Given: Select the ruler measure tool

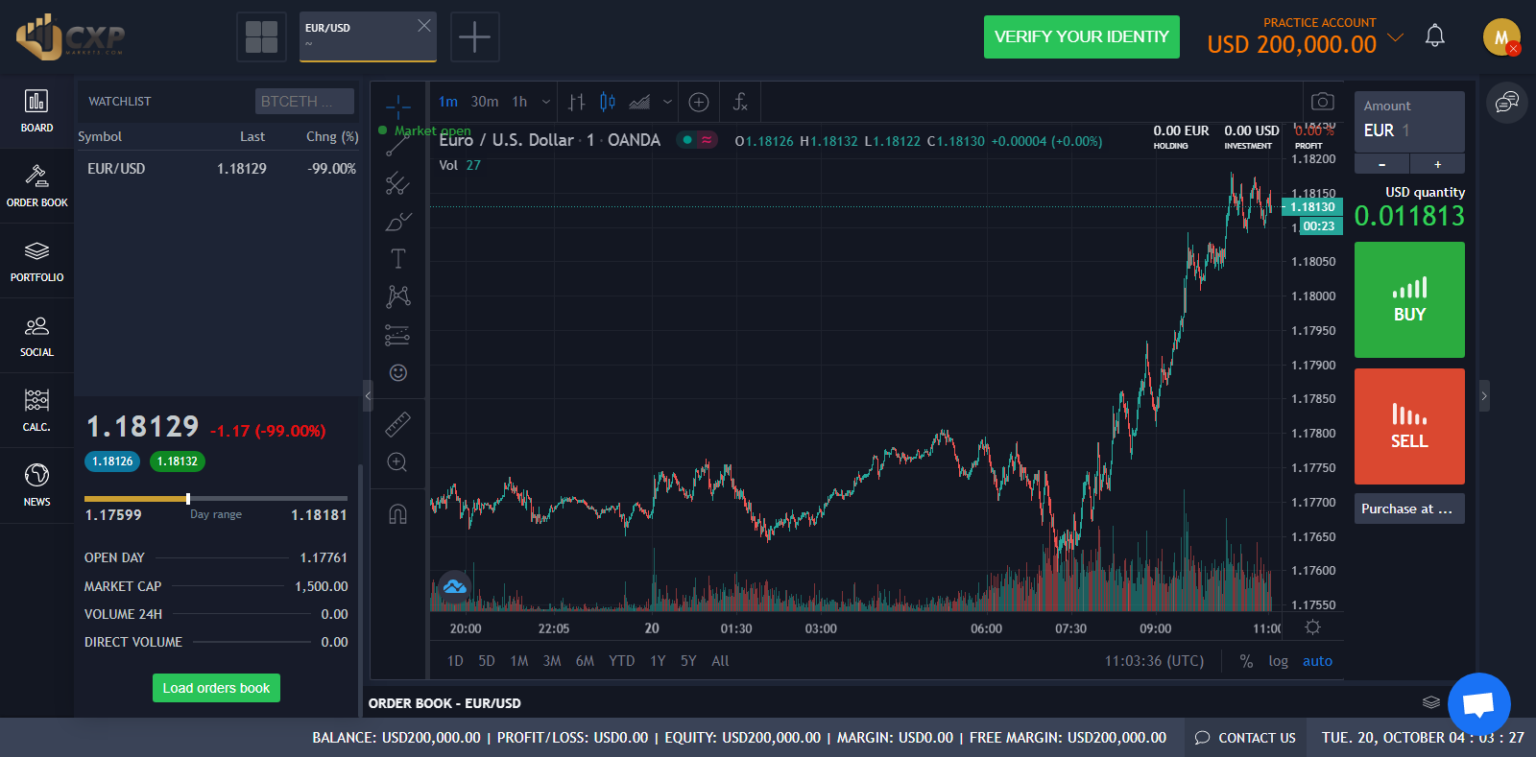Looking at the screenshot, I should coord(398,424).
